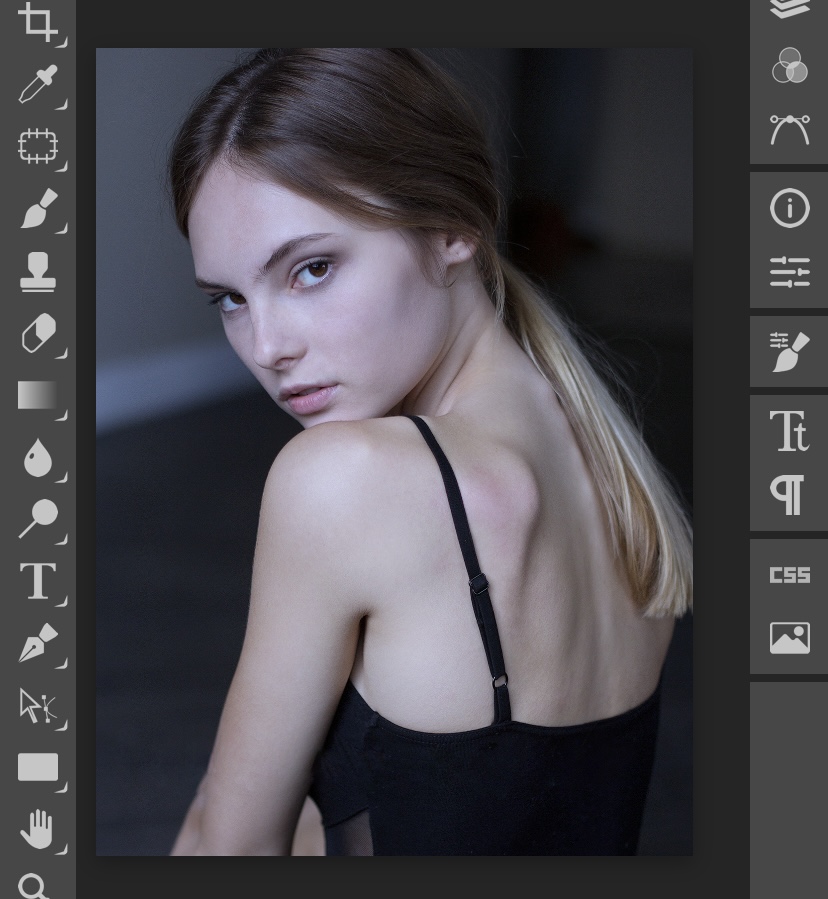Screen dimensions: 828x899
Task: Open the Character panel
Action: (x=790, y=431)
